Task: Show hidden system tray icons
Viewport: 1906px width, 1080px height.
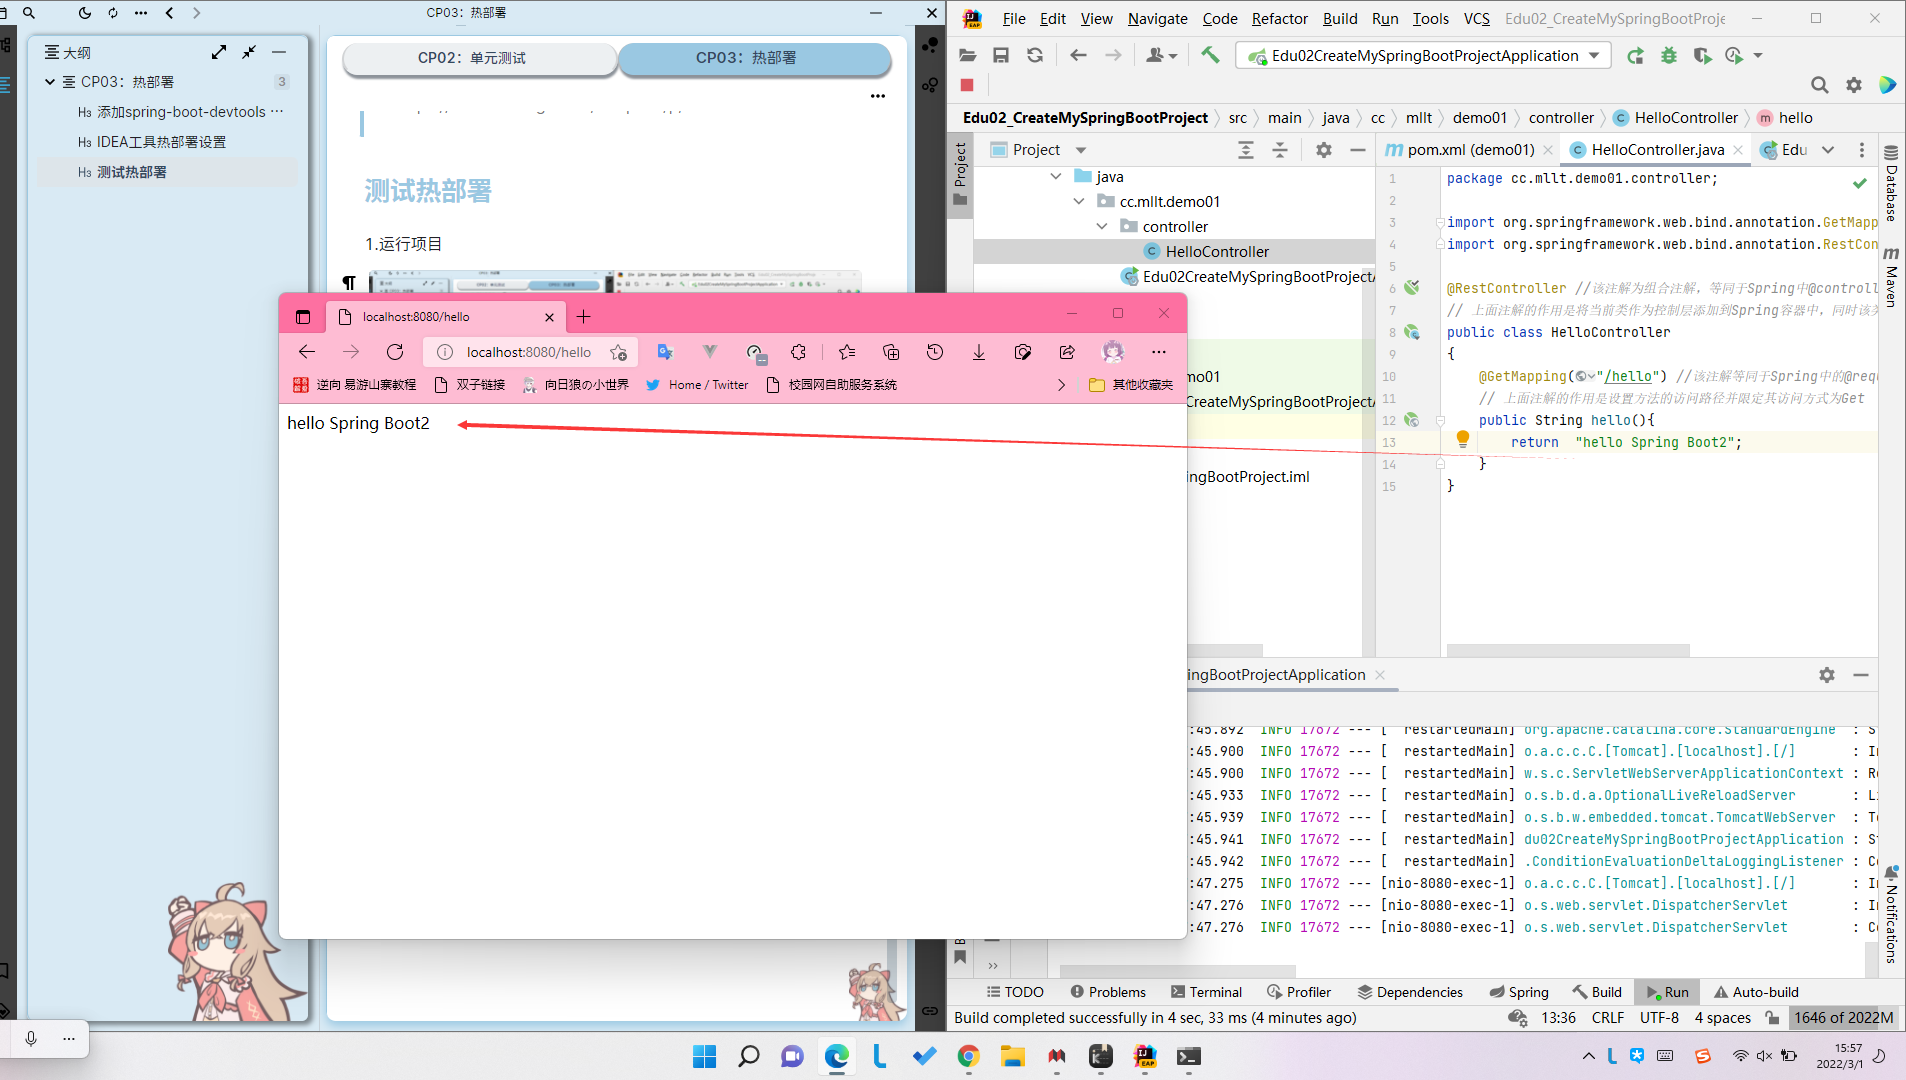Action: click(x=1588, y=1056)
